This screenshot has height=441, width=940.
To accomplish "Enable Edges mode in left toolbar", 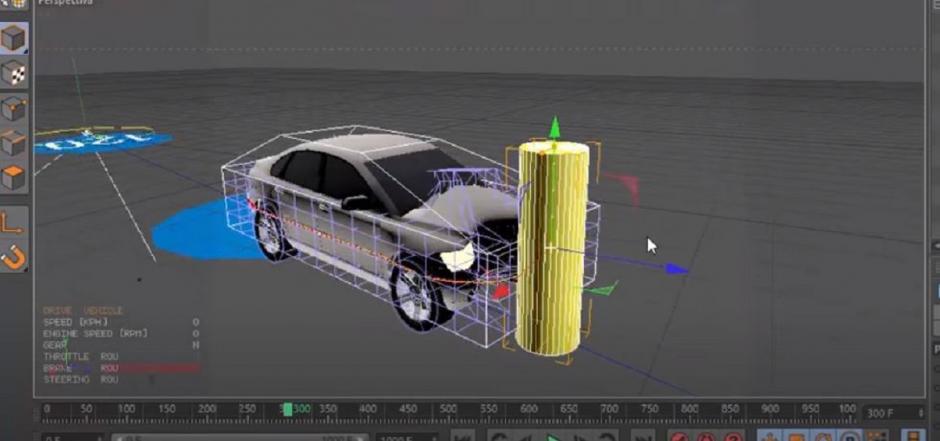I will click(13, 143).
